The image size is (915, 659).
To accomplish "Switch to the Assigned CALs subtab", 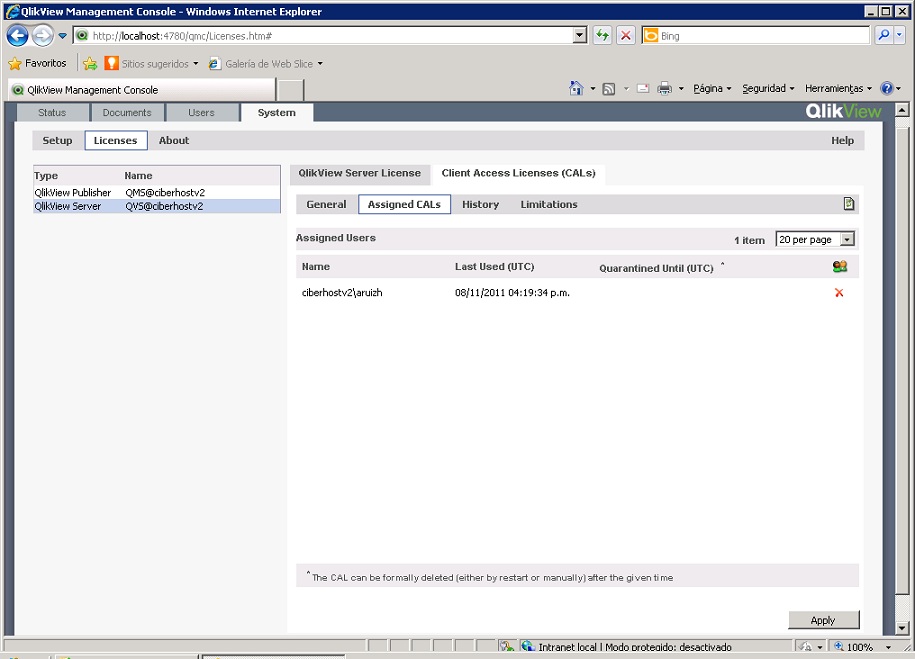I will coord(404,204).
